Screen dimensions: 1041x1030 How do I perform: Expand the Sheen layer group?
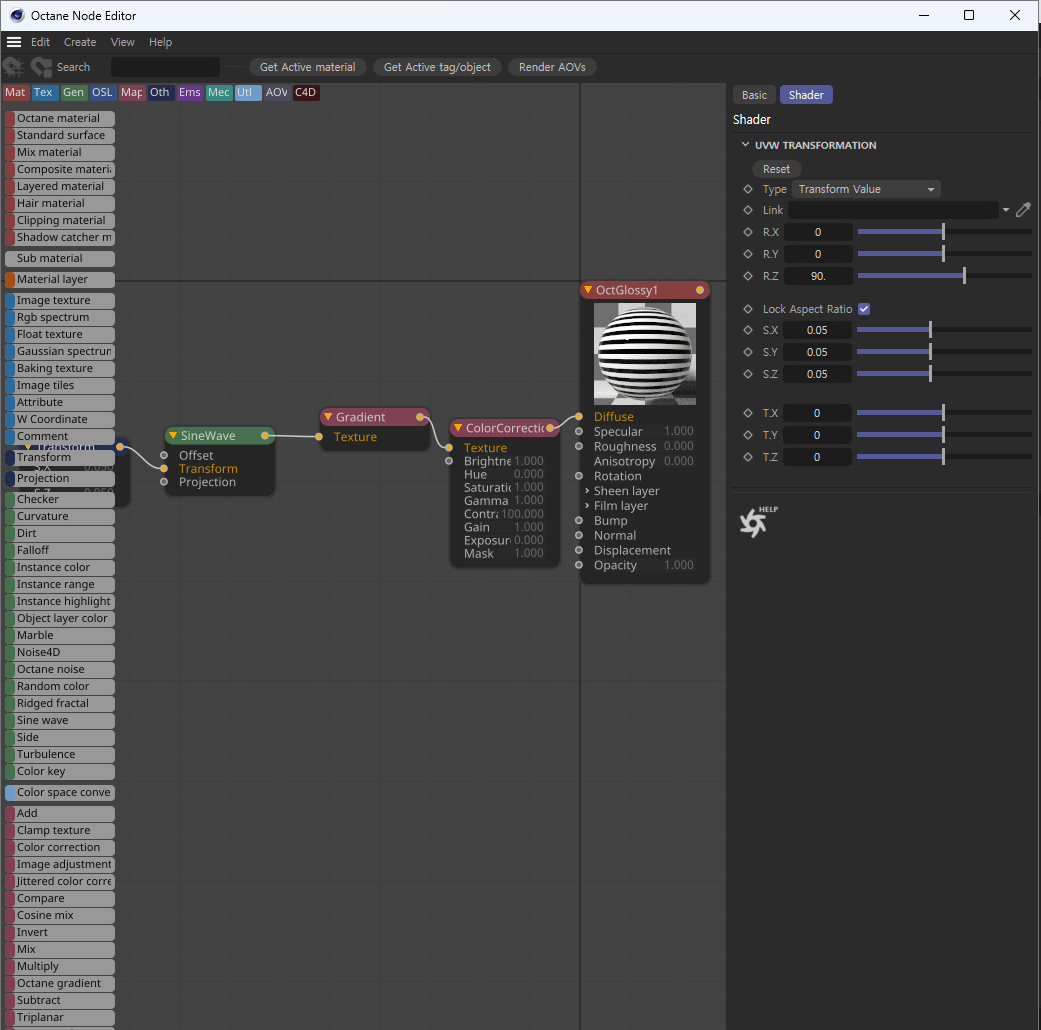click(x=587, y=491)
